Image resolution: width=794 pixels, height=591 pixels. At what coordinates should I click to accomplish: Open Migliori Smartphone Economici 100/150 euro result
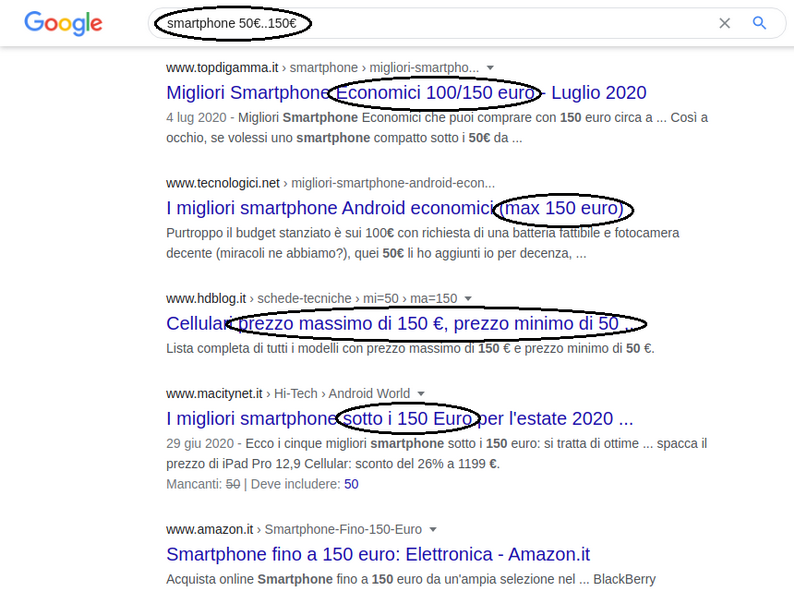point(406,93)
